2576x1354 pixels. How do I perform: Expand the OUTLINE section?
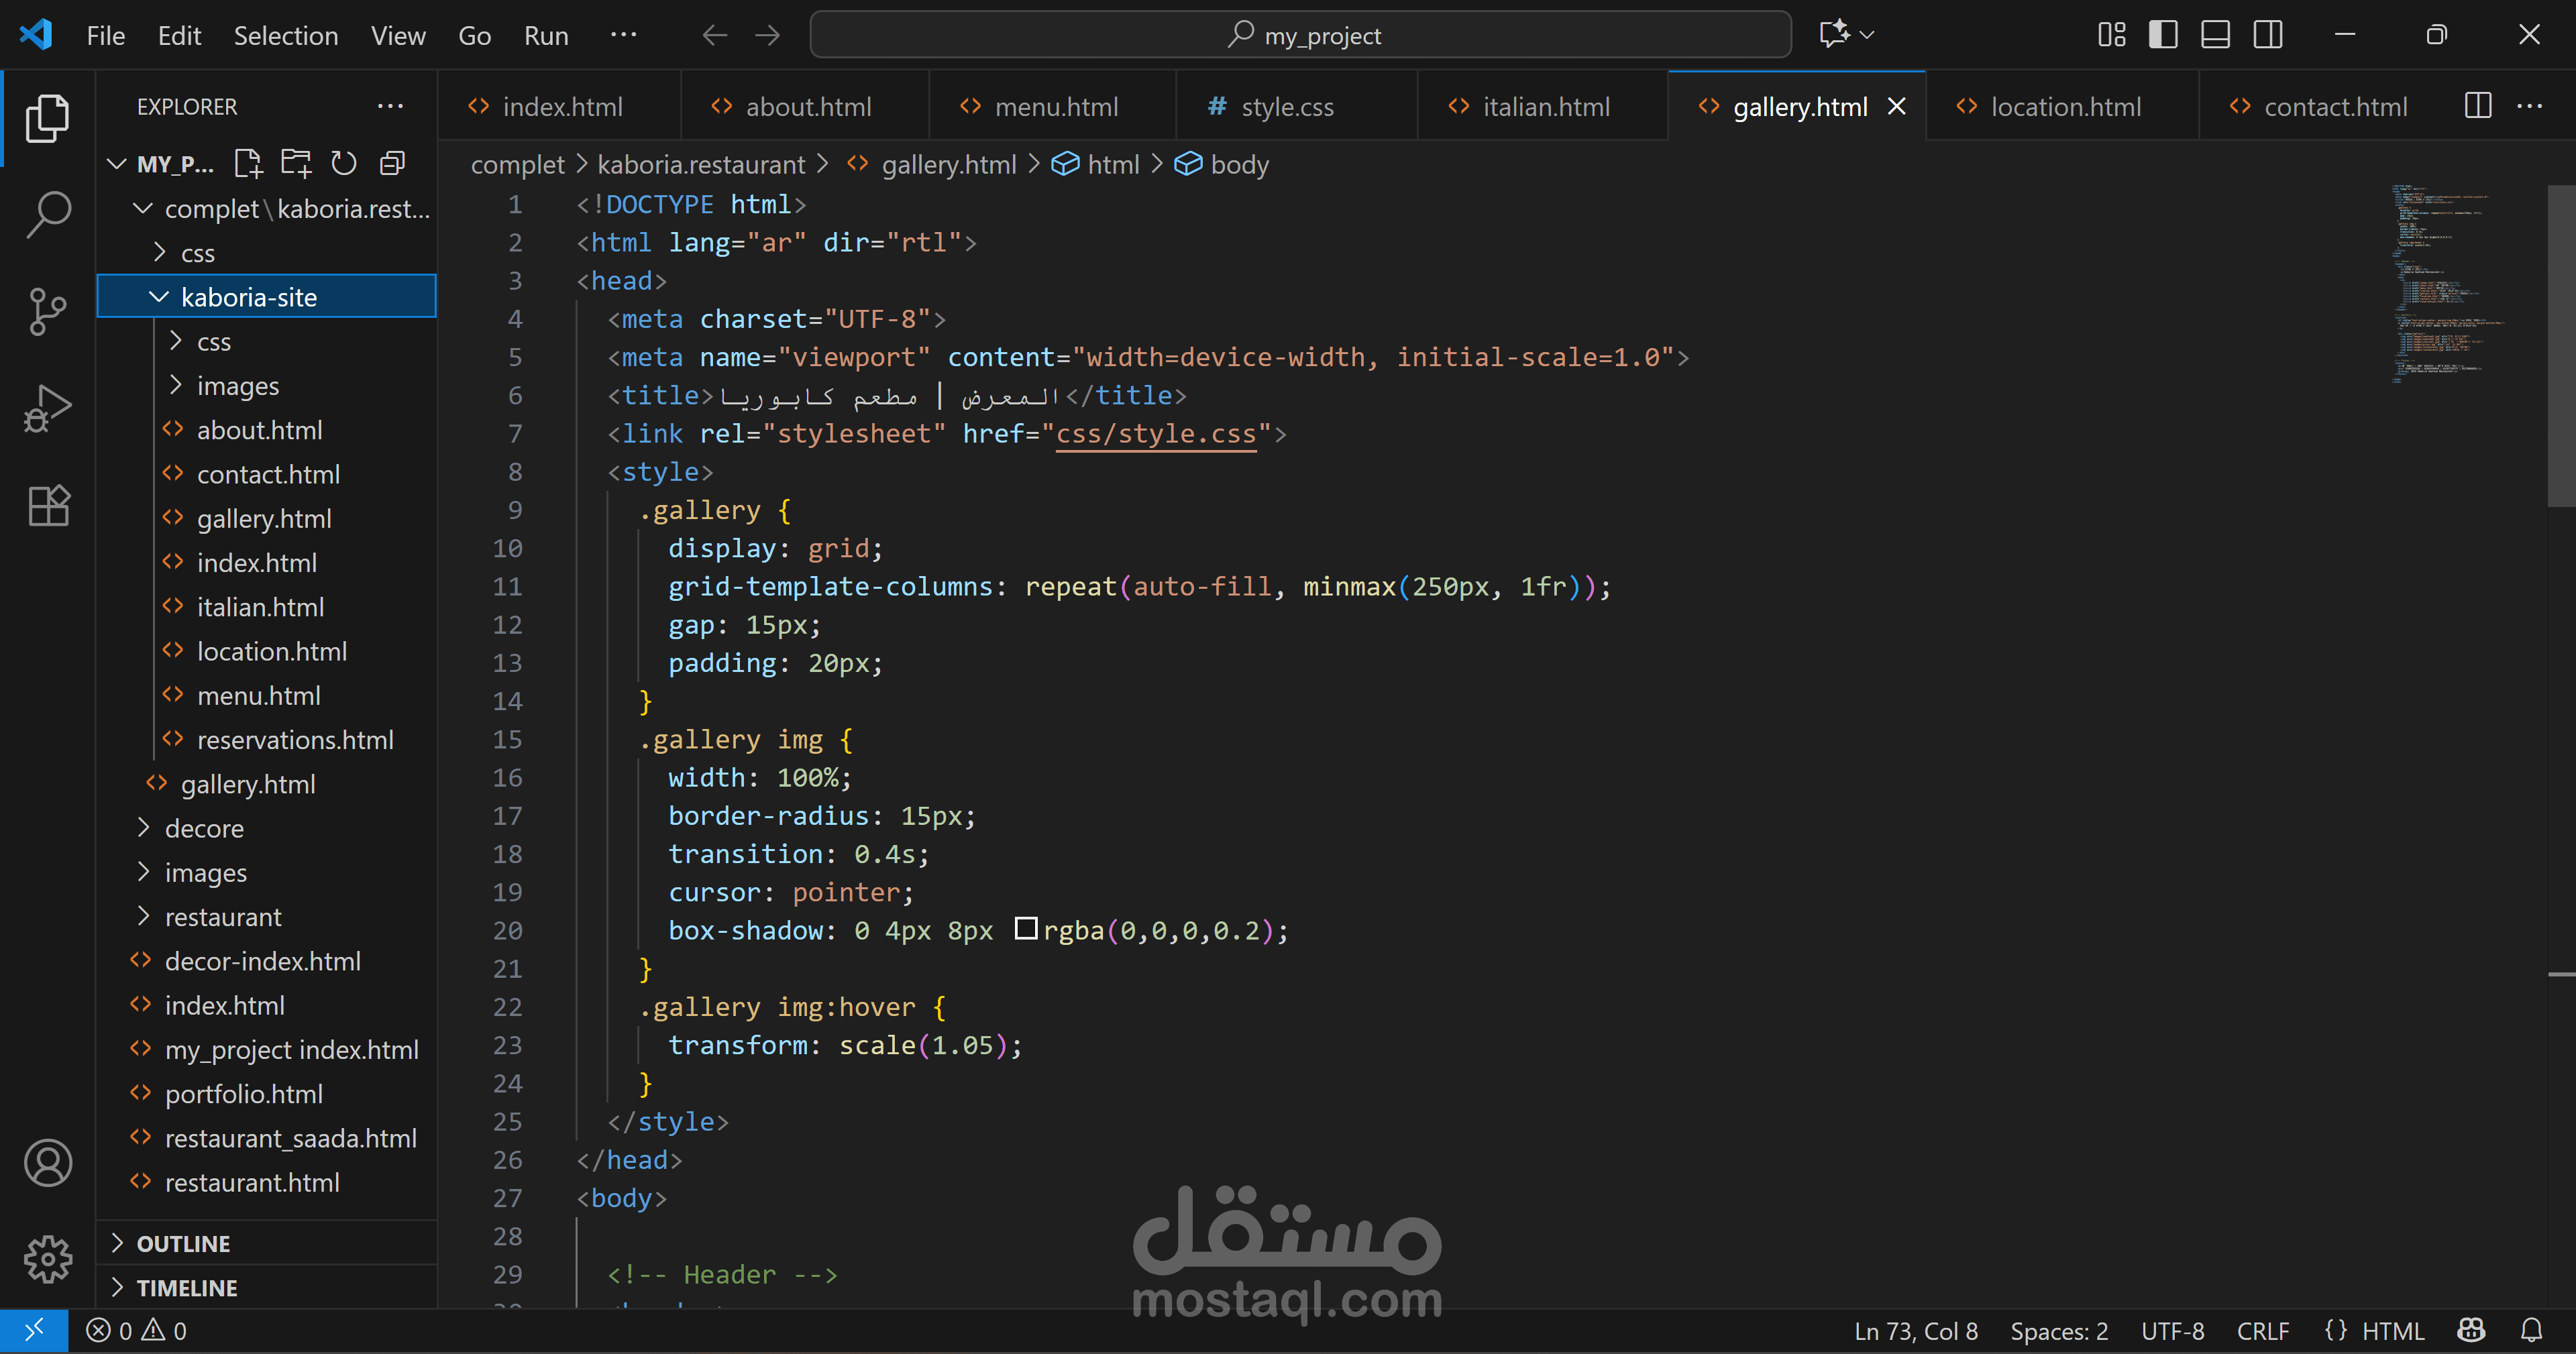pos(183,1243)
